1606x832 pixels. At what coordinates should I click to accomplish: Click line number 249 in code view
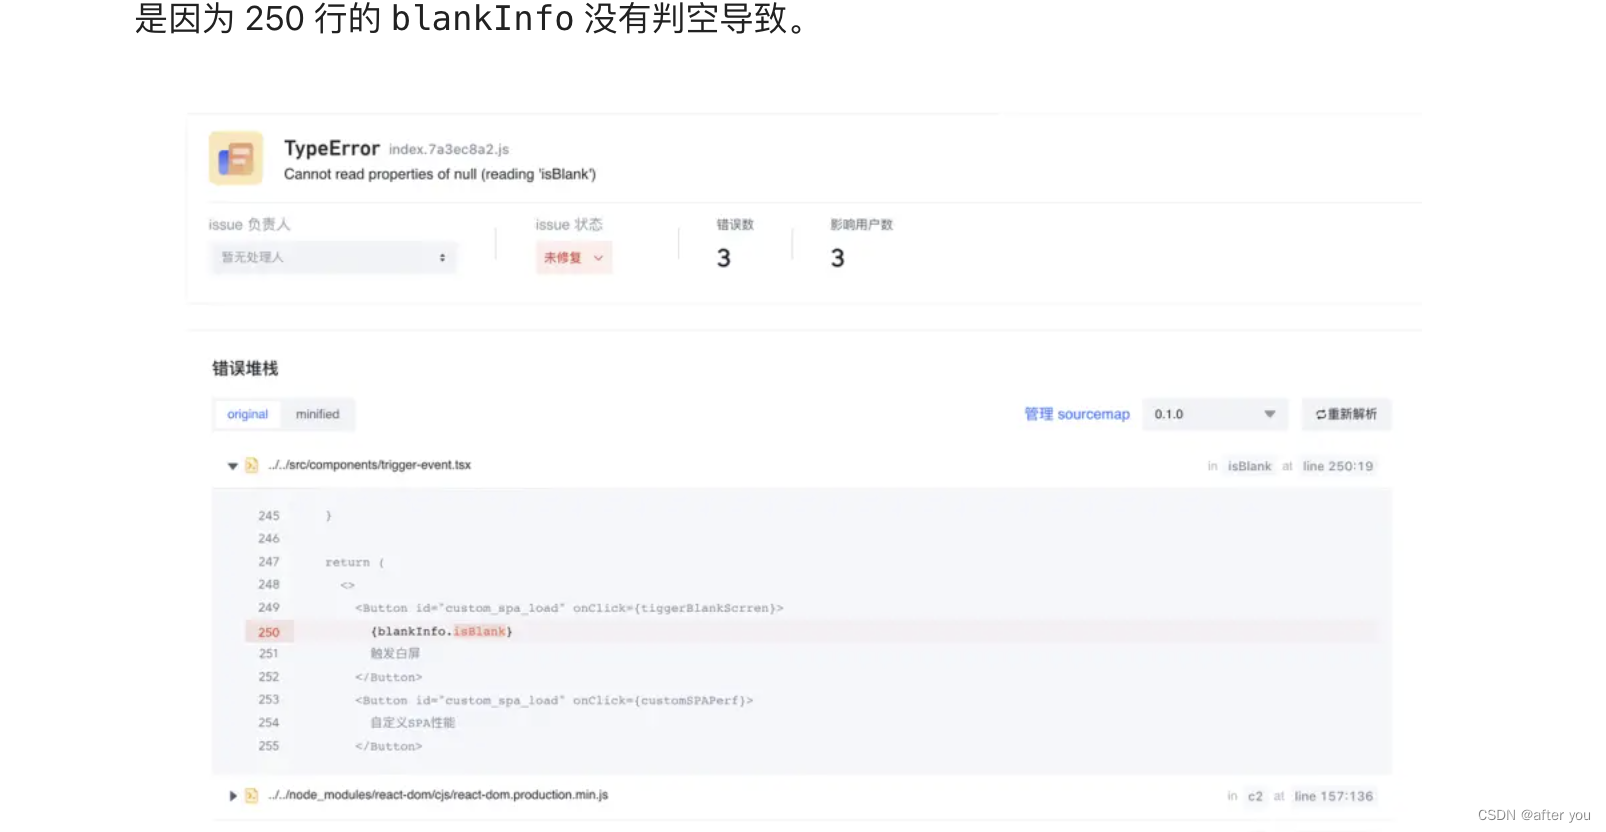[x=269, y=608]
